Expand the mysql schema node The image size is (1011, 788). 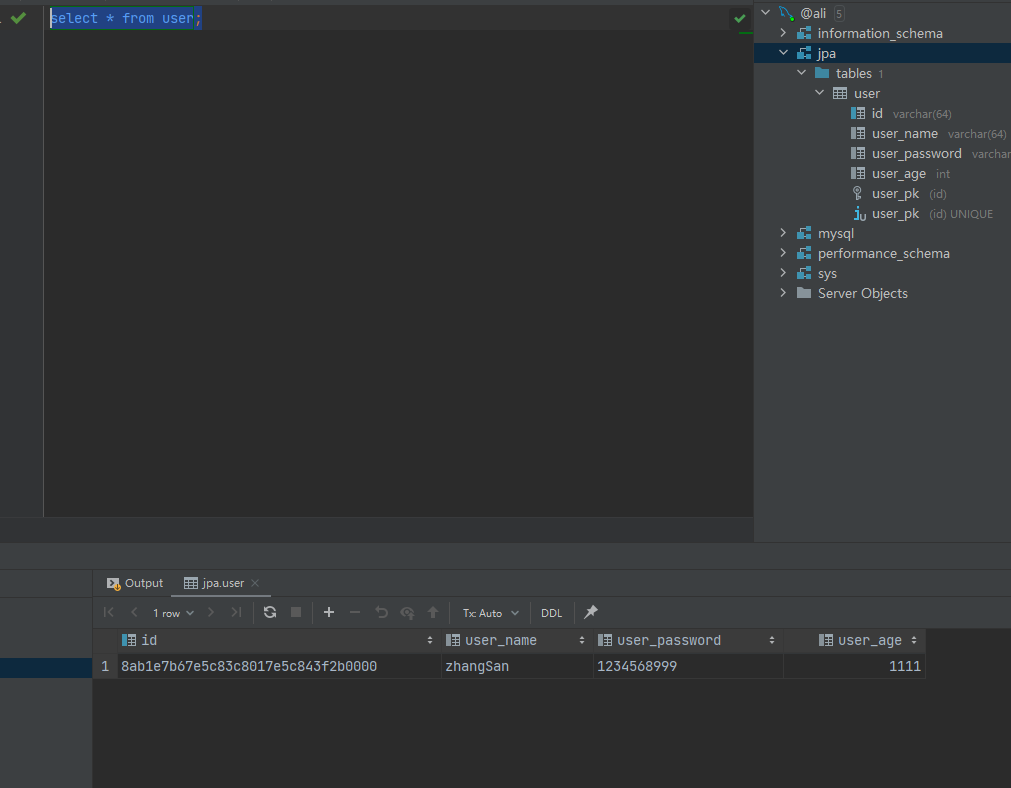783,232
